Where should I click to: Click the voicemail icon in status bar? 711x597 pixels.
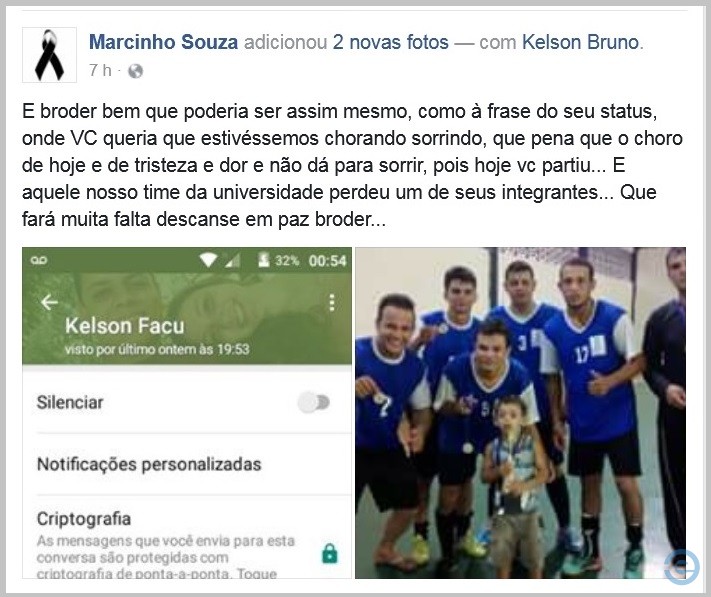coord(39,260)
